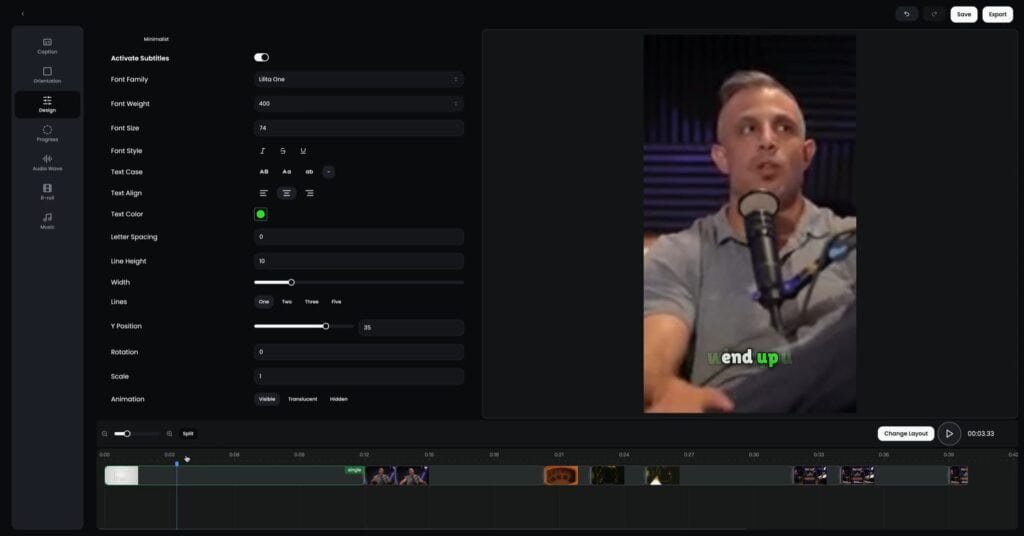Go back using the top-left arrow
Screen dimensions: 1024x536
(22, 14)
